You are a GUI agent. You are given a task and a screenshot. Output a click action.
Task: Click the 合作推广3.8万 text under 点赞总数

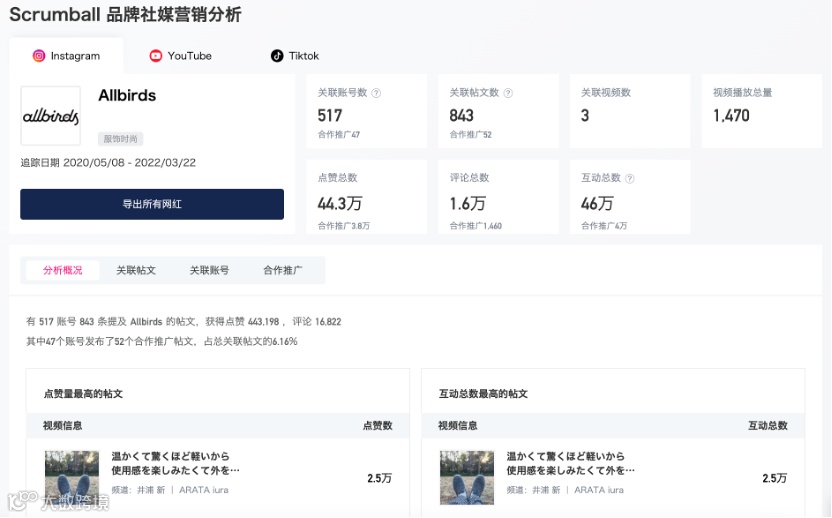click(x=343, y=226)
